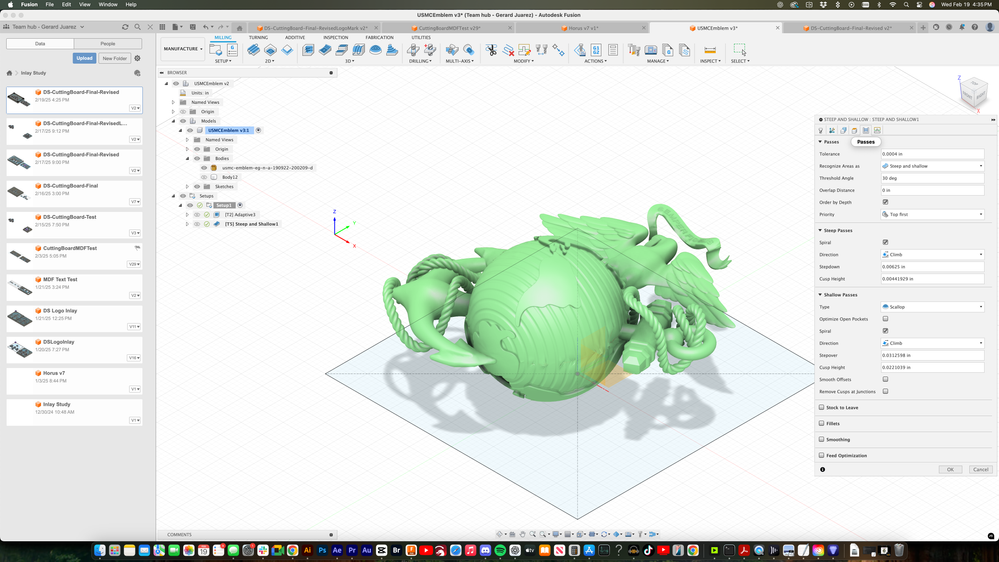Enable the Stock to Leave checkbox
The width and height of the screenshot is (999, 562).
[822, 407]
